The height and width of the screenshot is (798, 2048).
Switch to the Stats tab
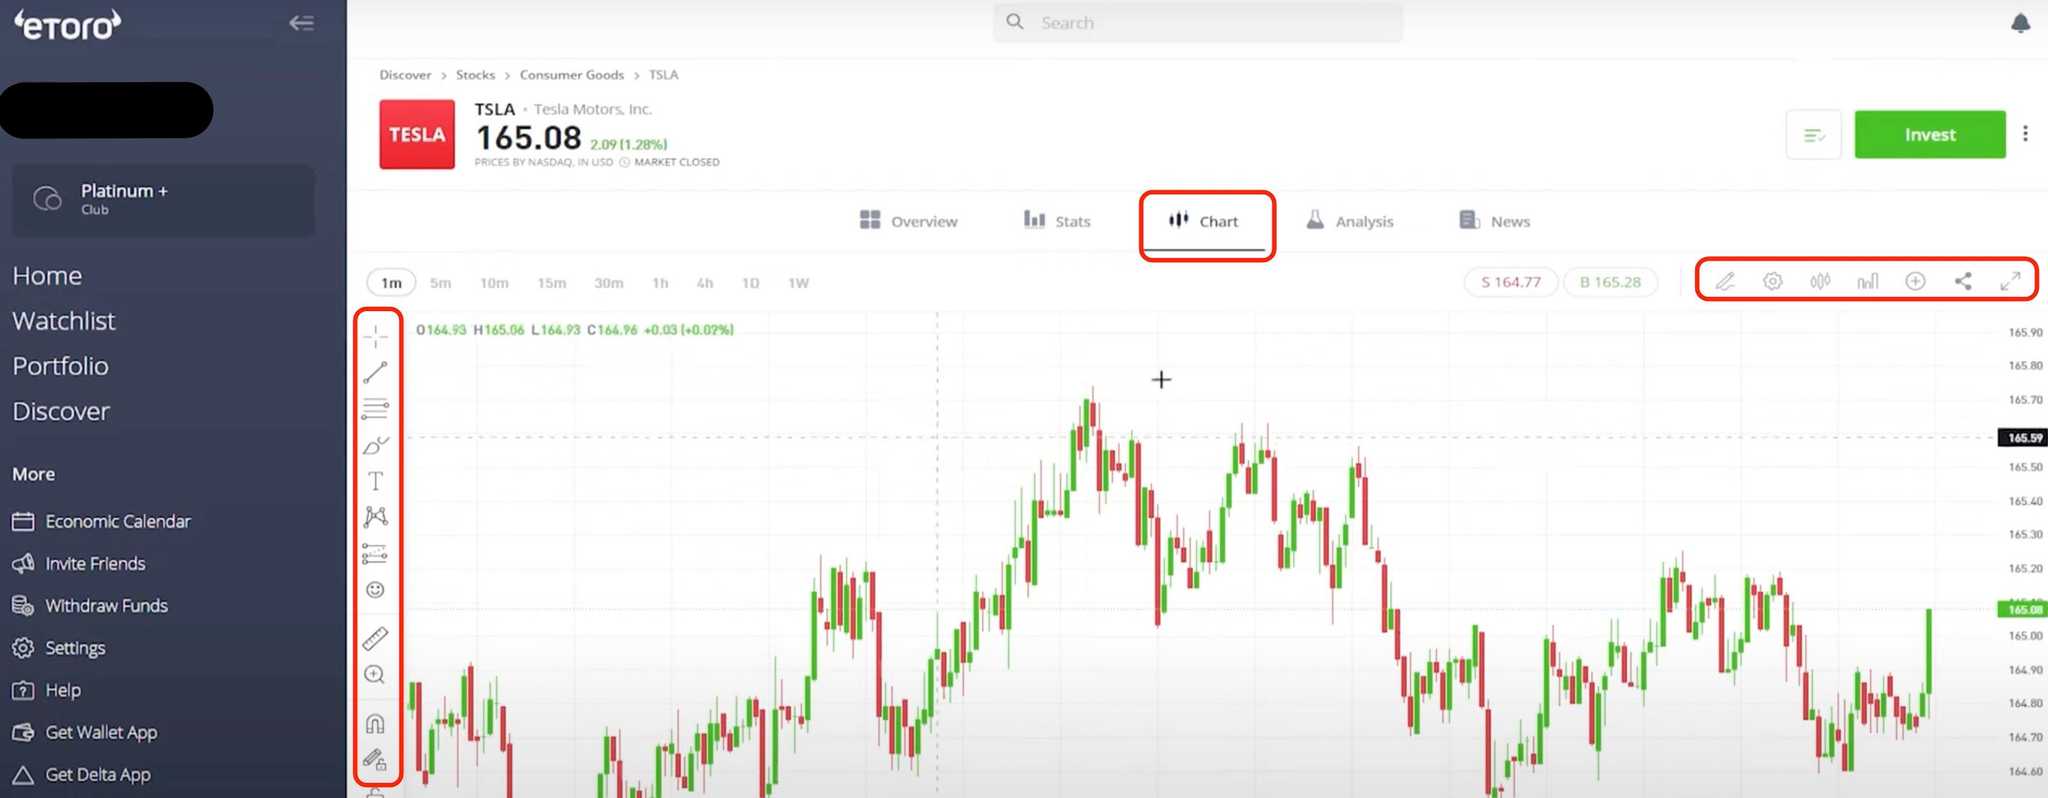click(x=1057, y=221)
